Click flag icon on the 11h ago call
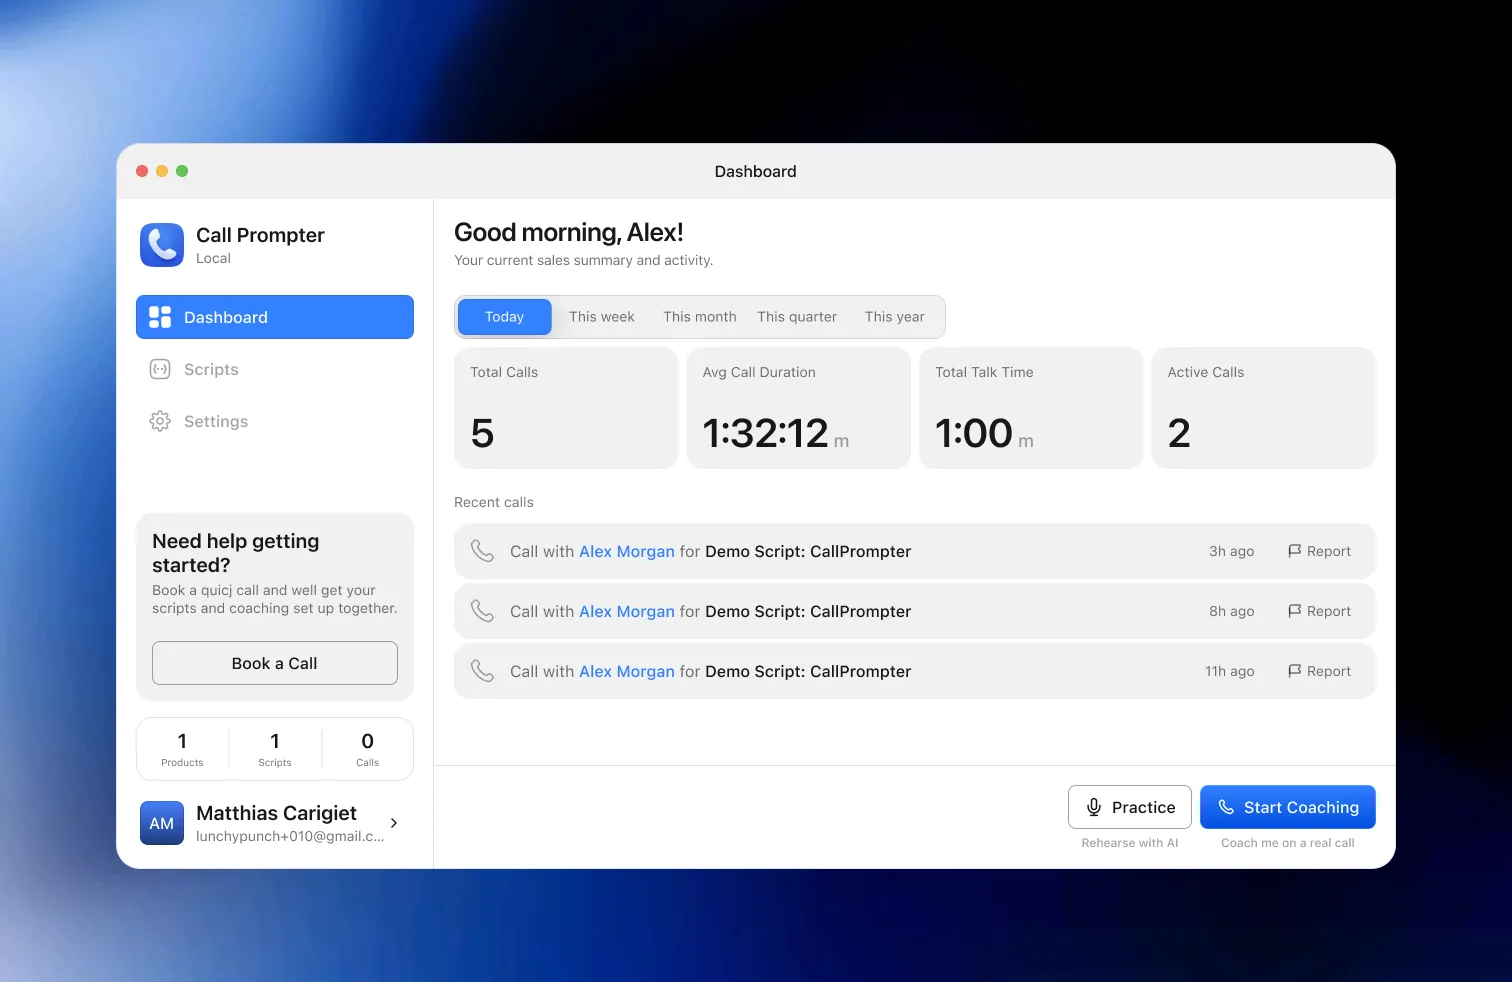This screenshot has width=1512, height=982. [1294, 671]
